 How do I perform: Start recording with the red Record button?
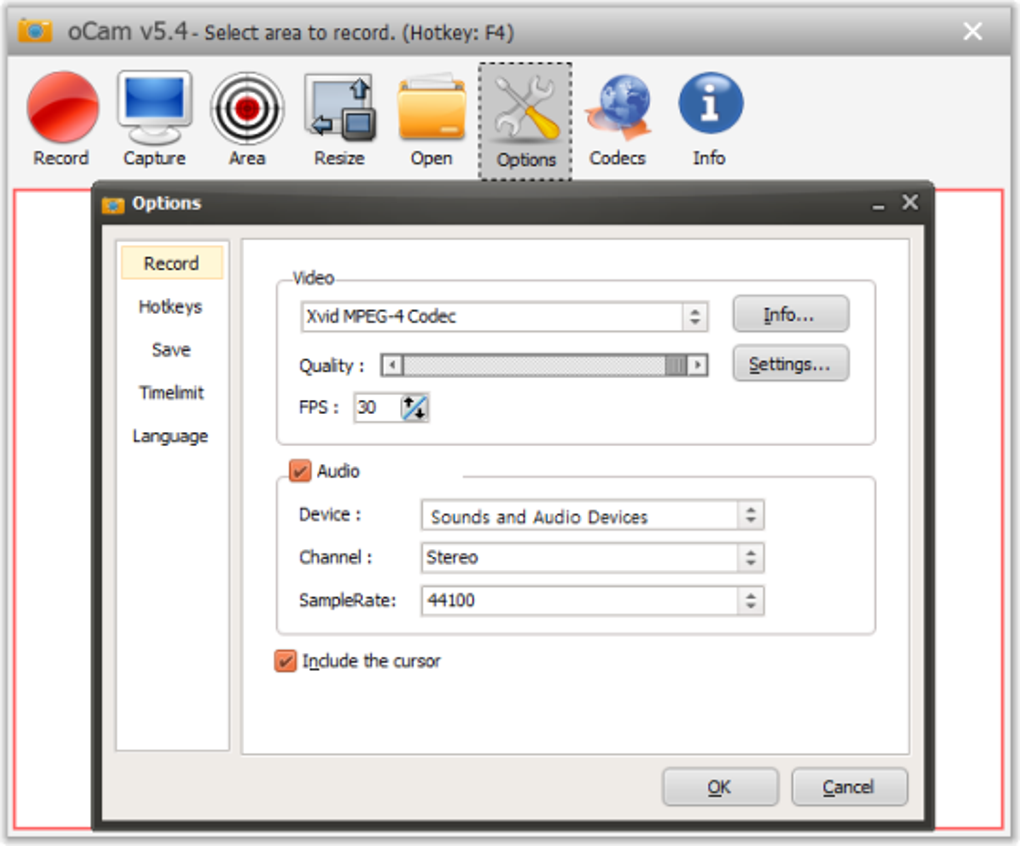62,107
